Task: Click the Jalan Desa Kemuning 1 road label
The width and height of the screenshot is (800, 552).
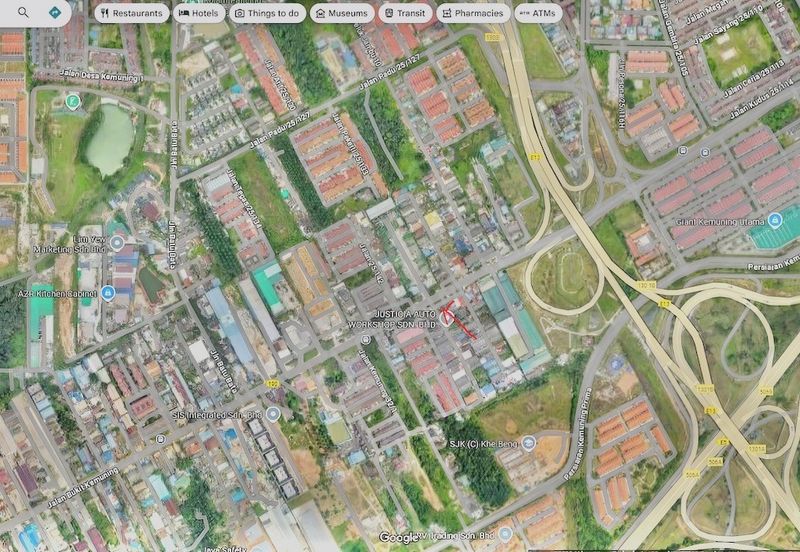Action: [101, 76]
